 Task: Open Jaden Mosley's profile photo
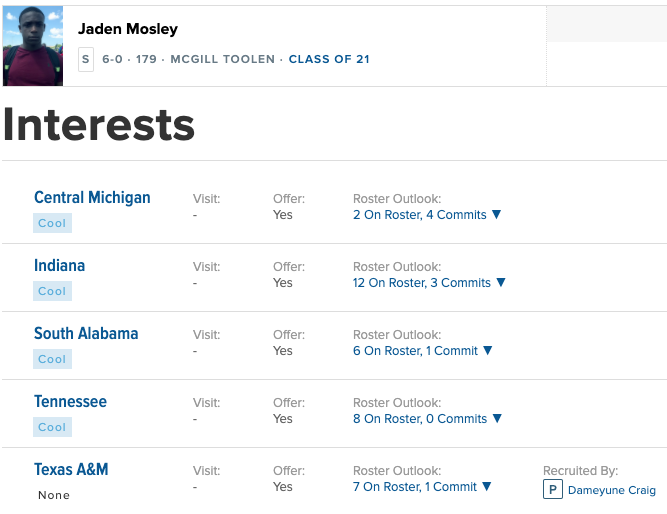(x=33, y=46)
